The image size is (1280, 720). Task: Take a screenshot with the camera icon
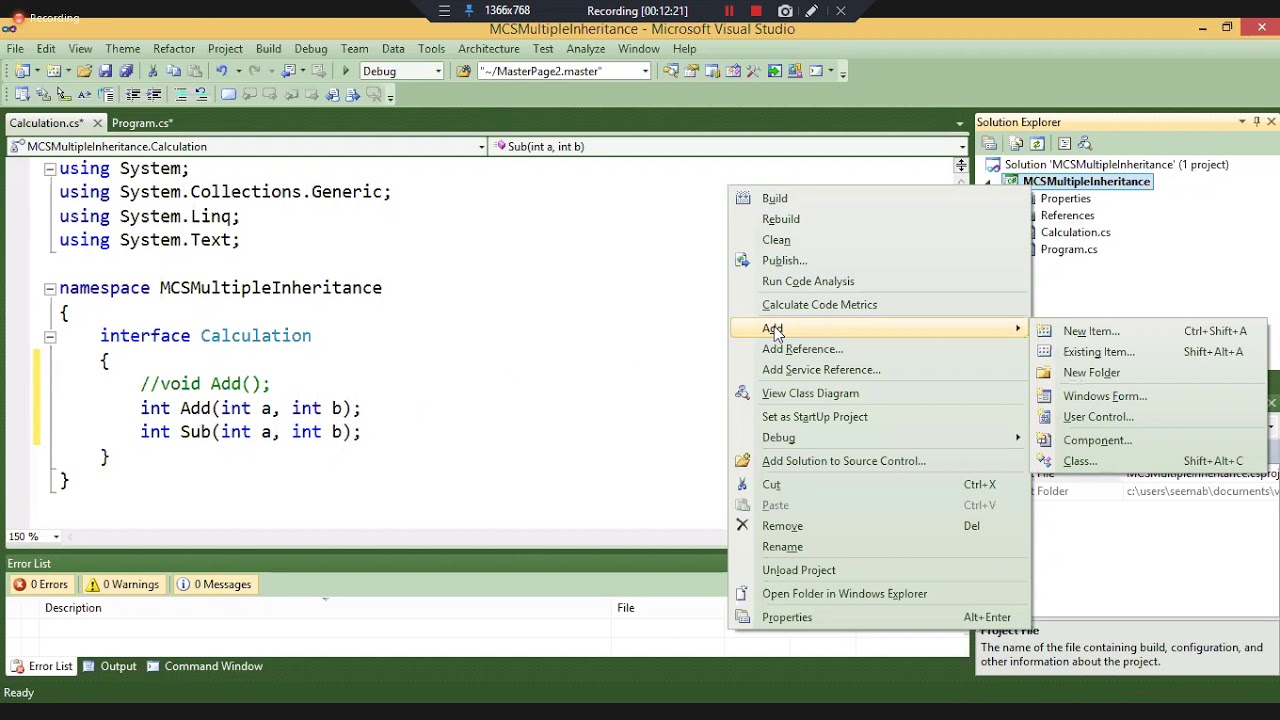785,11
